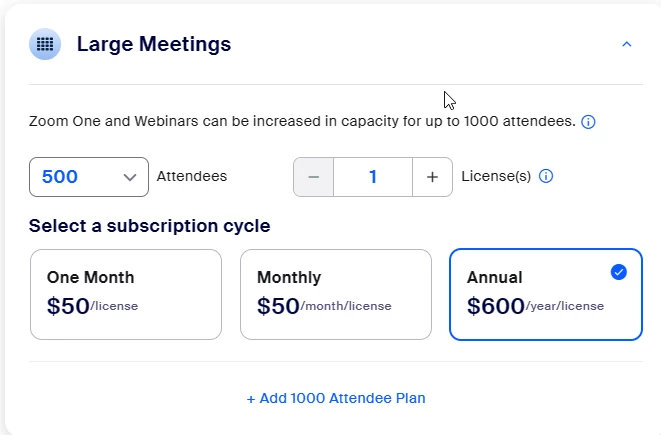661x435 pixels.
Task: Click the blue checkmark on the Annual card
Action: 618,272
